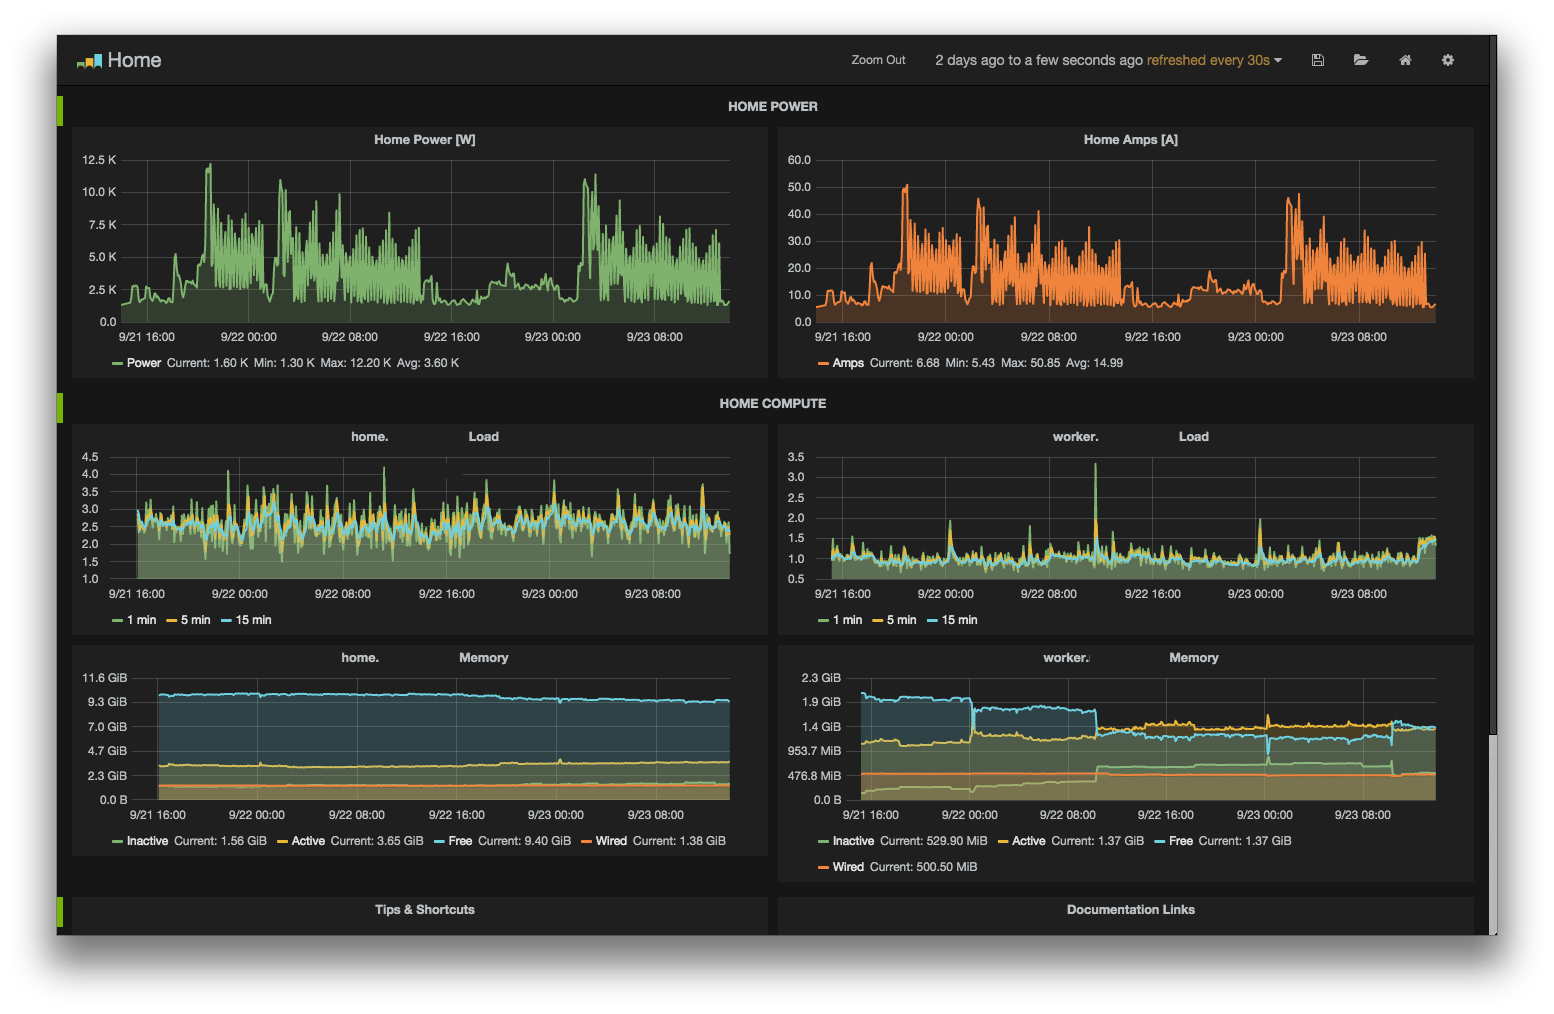Open the time range picker dropdown
1554x1014 pixels.
point(1108,60)
